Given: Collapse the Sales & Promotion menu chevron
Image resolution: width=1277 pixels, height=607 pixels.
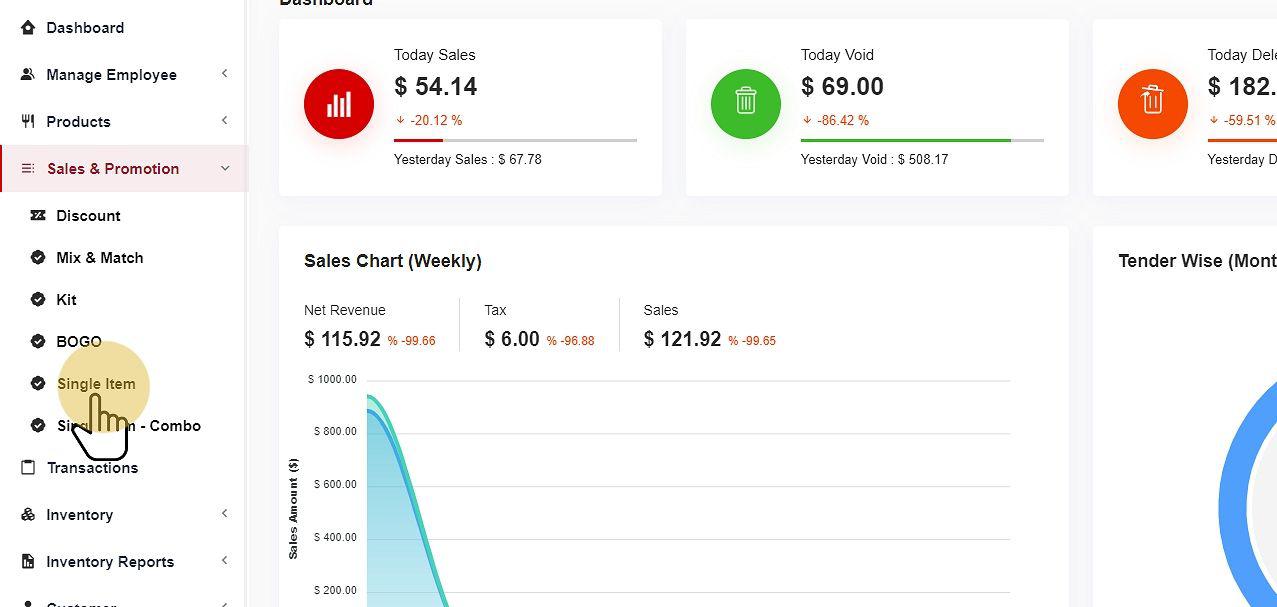Looking at the screenshot, I should pyautogui.click(x=225, y=169).
